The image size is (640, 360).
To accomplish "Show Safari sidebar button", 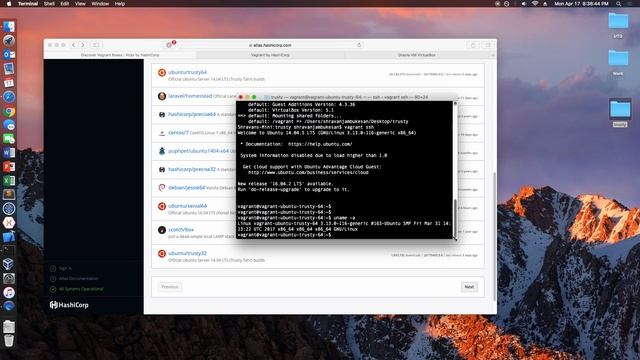I will pyautogui.click(x=96, y=45).
